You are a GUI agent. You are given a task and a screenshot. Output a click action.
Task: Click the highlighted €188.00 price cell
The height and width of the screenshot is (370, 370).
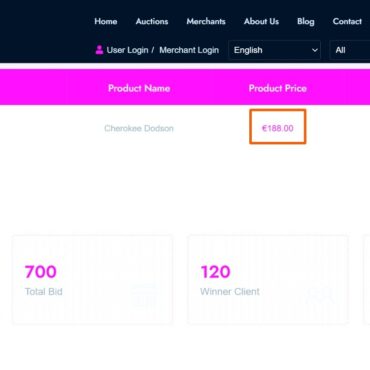(278, 127)
